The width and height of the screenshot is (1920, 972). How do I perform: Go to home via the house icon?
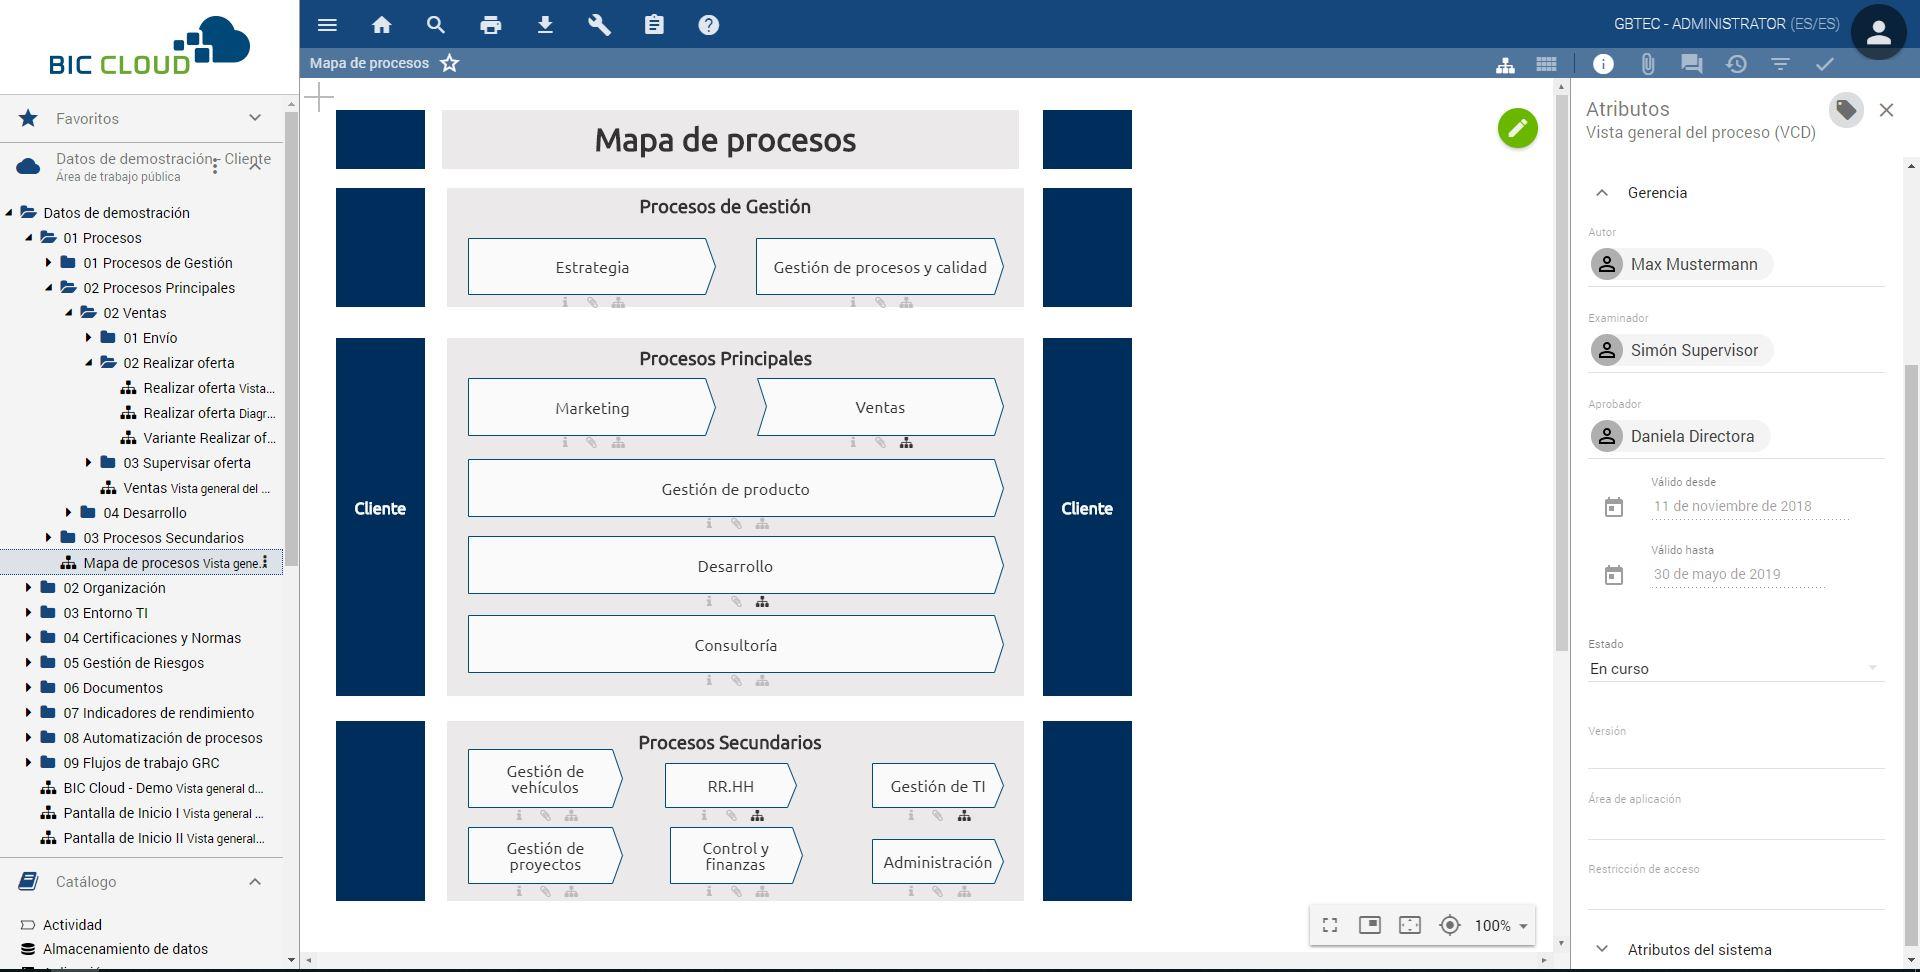pyautogui.click(x=381, y=25)
